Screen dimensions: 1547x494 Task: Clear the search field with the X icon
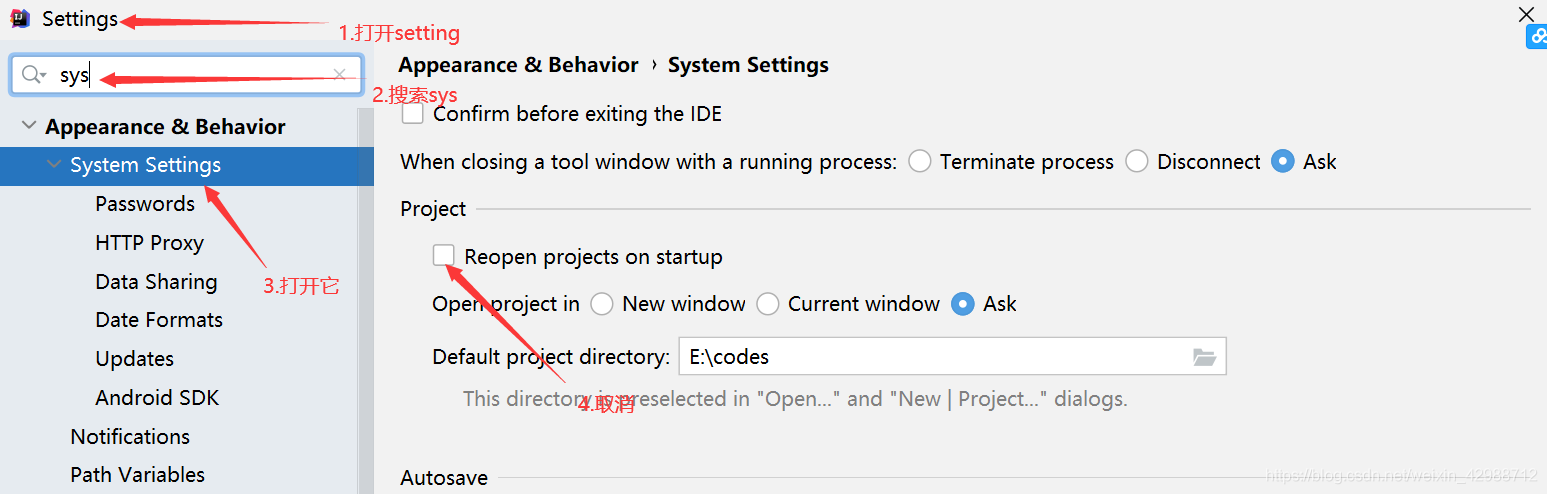pos(340,75)
